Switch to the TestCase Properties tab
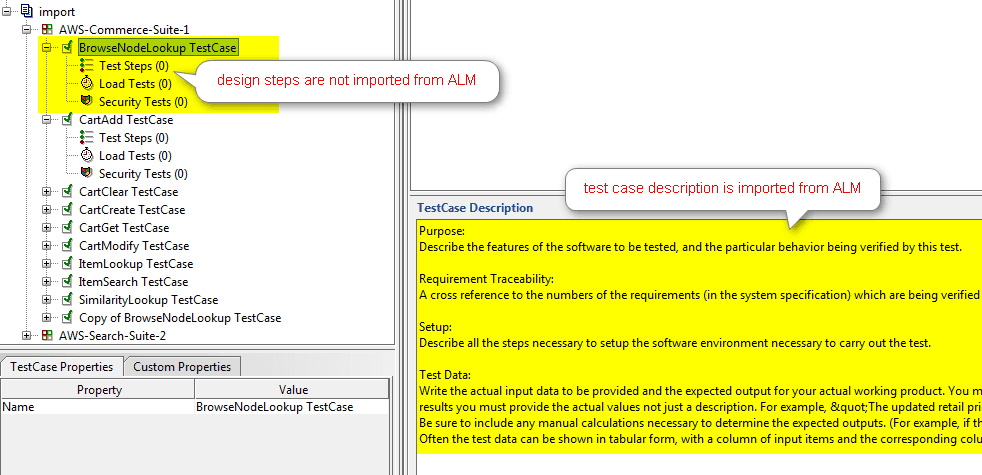Screen dimensions: 982x475 (62, 367)
